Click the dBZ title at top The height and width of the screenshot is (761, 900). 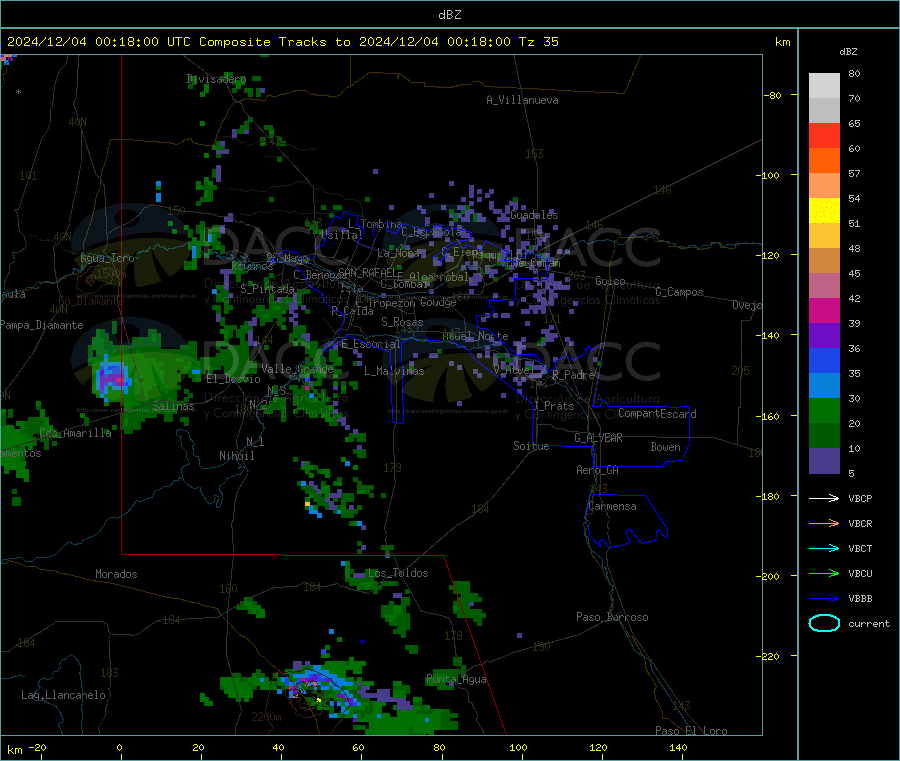[x=449, y=15]
